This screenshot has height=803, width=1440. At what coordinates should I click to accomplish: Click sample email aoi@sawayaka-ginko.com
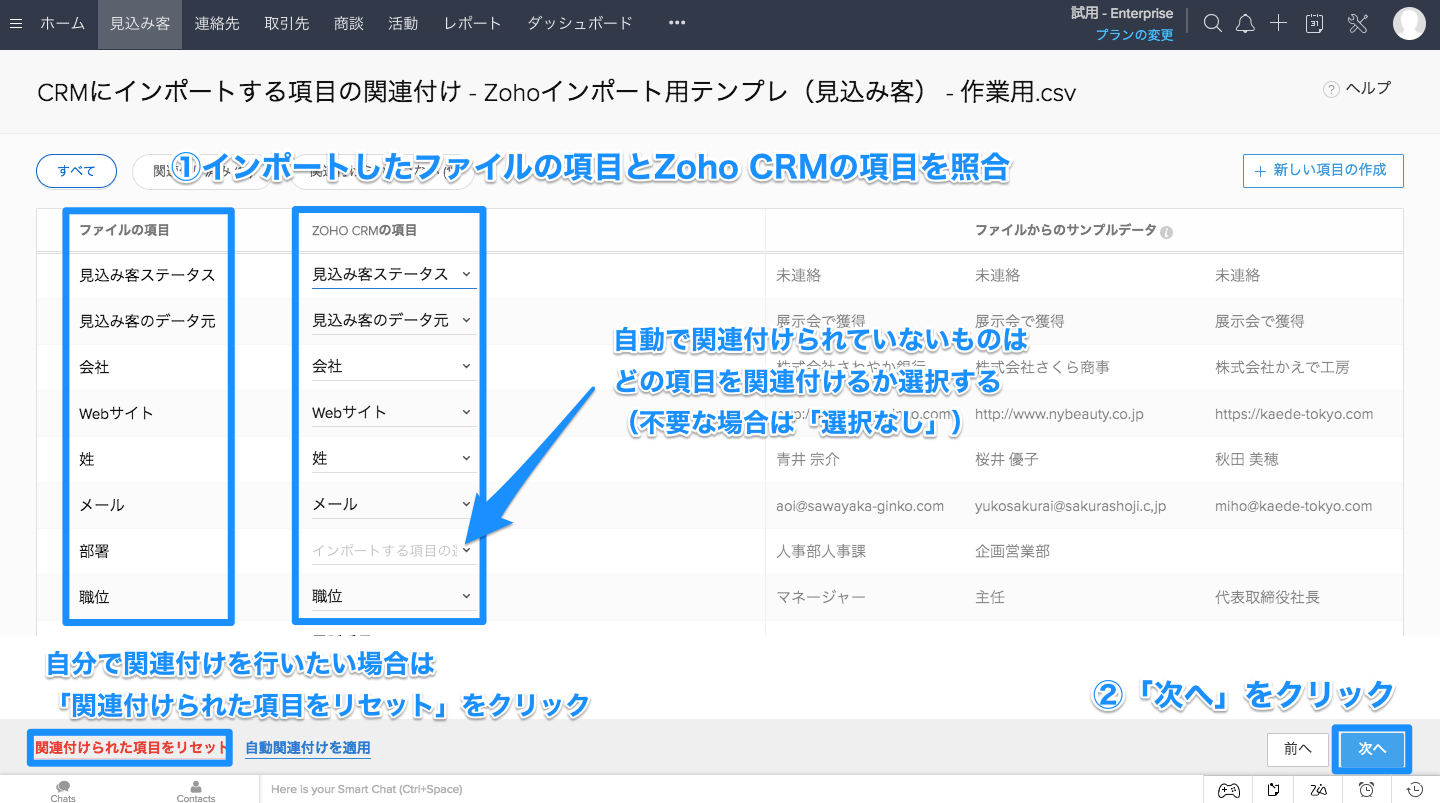tap(860, 506)
